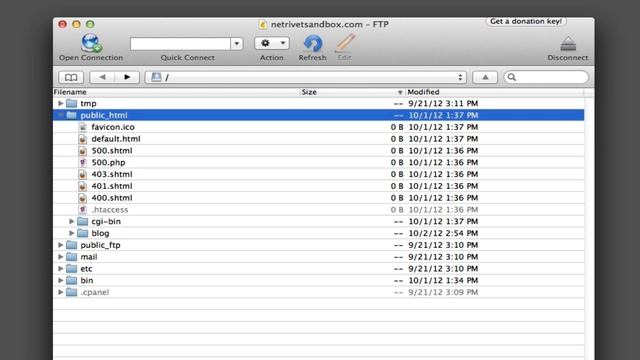Click the bin folder icon
This screenshot has height=360, width=640.
tap(71, 280)
